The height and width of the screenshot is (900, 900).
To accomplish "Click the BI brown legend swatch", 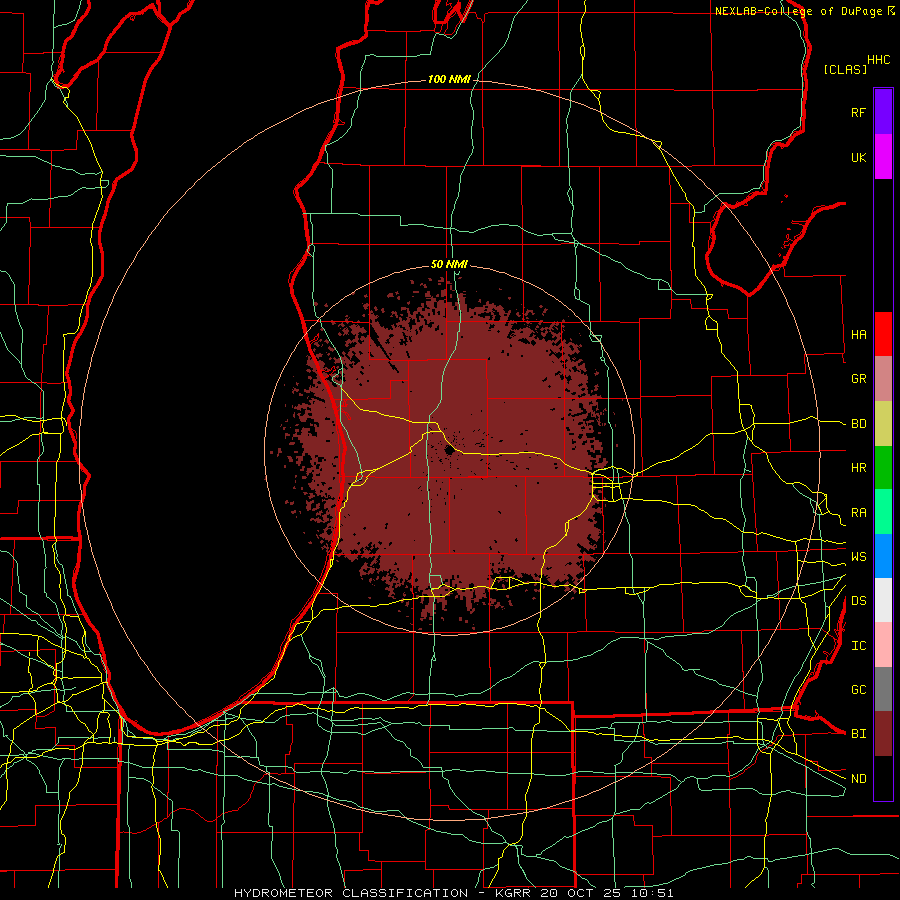I will (x=883, y=734).
